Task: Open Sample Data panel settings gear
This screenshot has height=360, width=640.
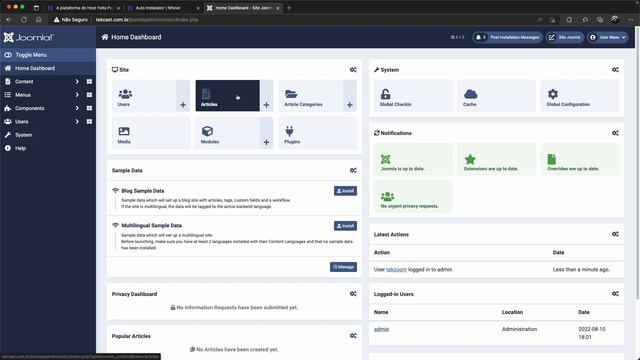Action: [x=353, y=170]
